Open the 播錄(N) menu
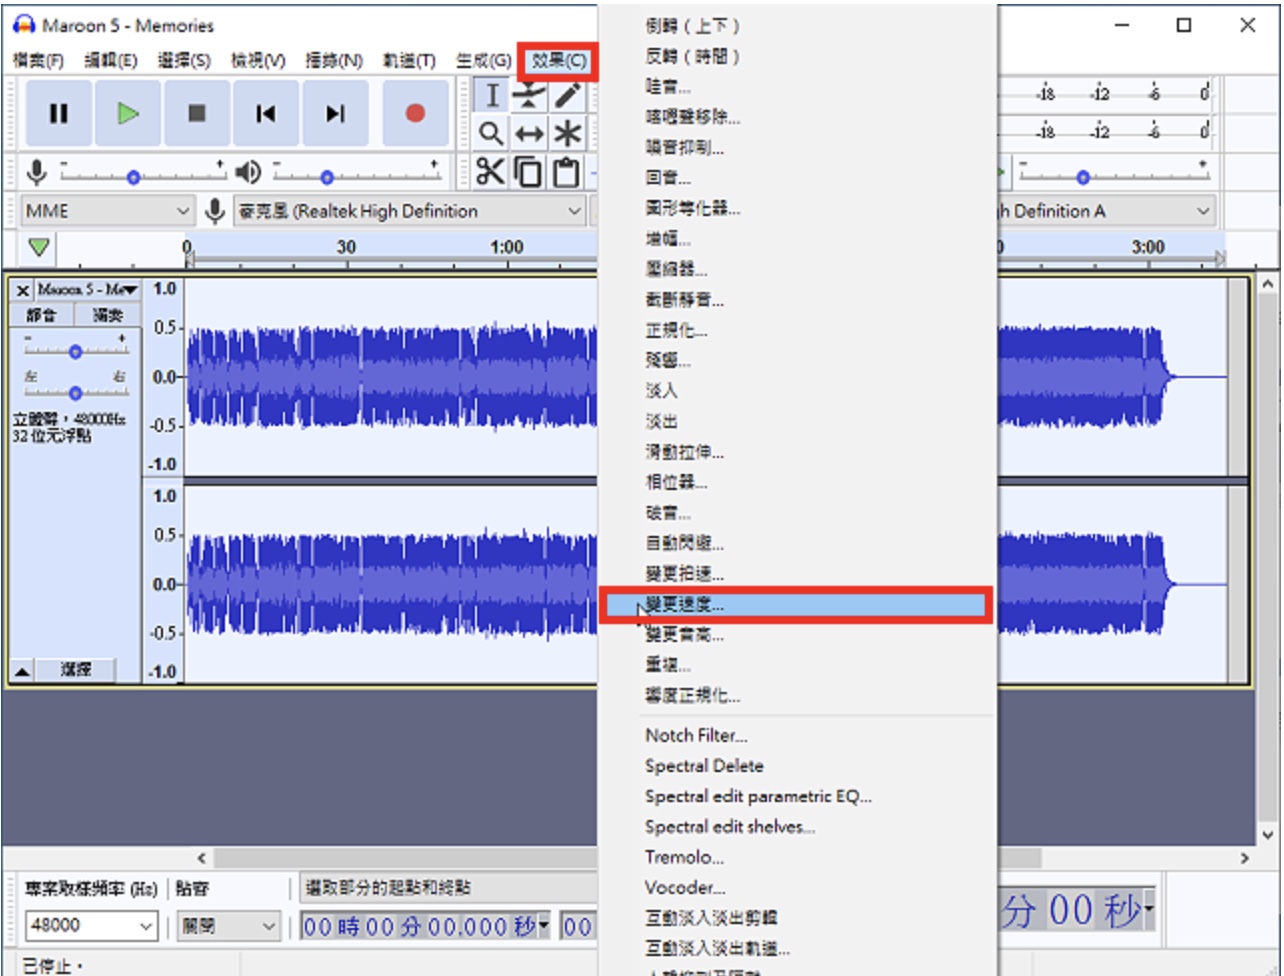 [x=334, y=61]
